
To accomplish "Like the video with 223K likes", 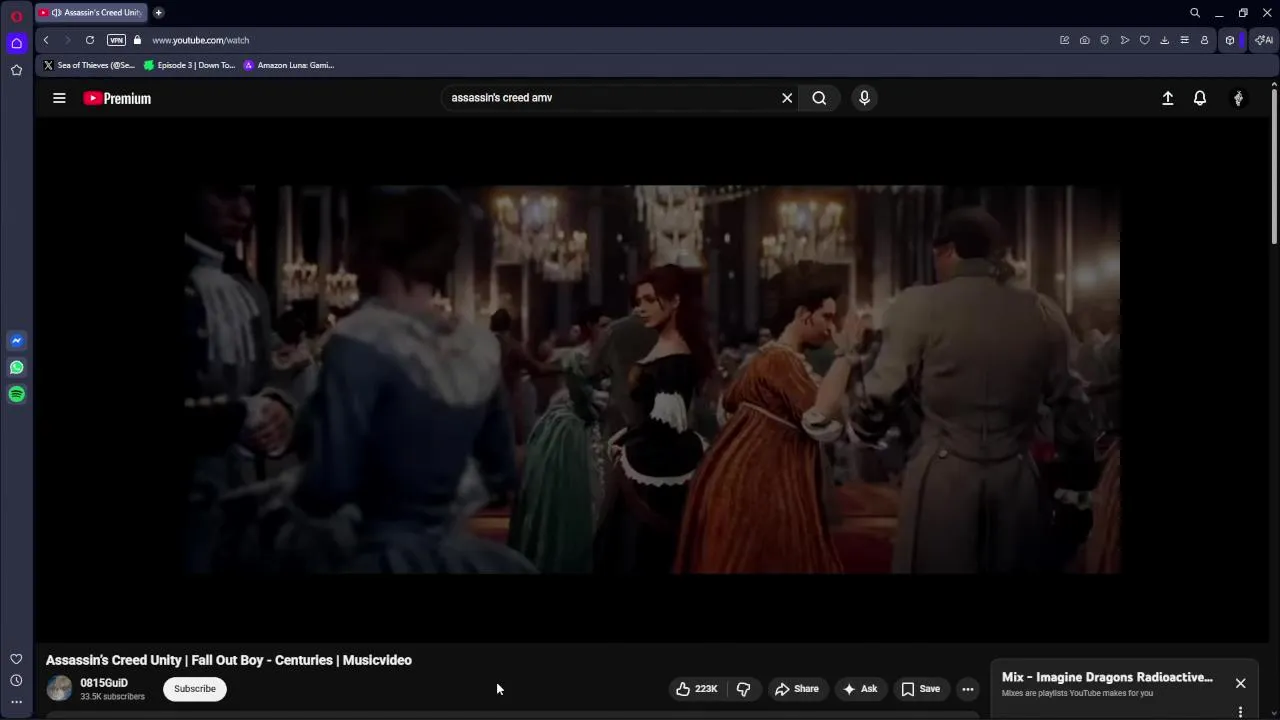I will 697,689.
